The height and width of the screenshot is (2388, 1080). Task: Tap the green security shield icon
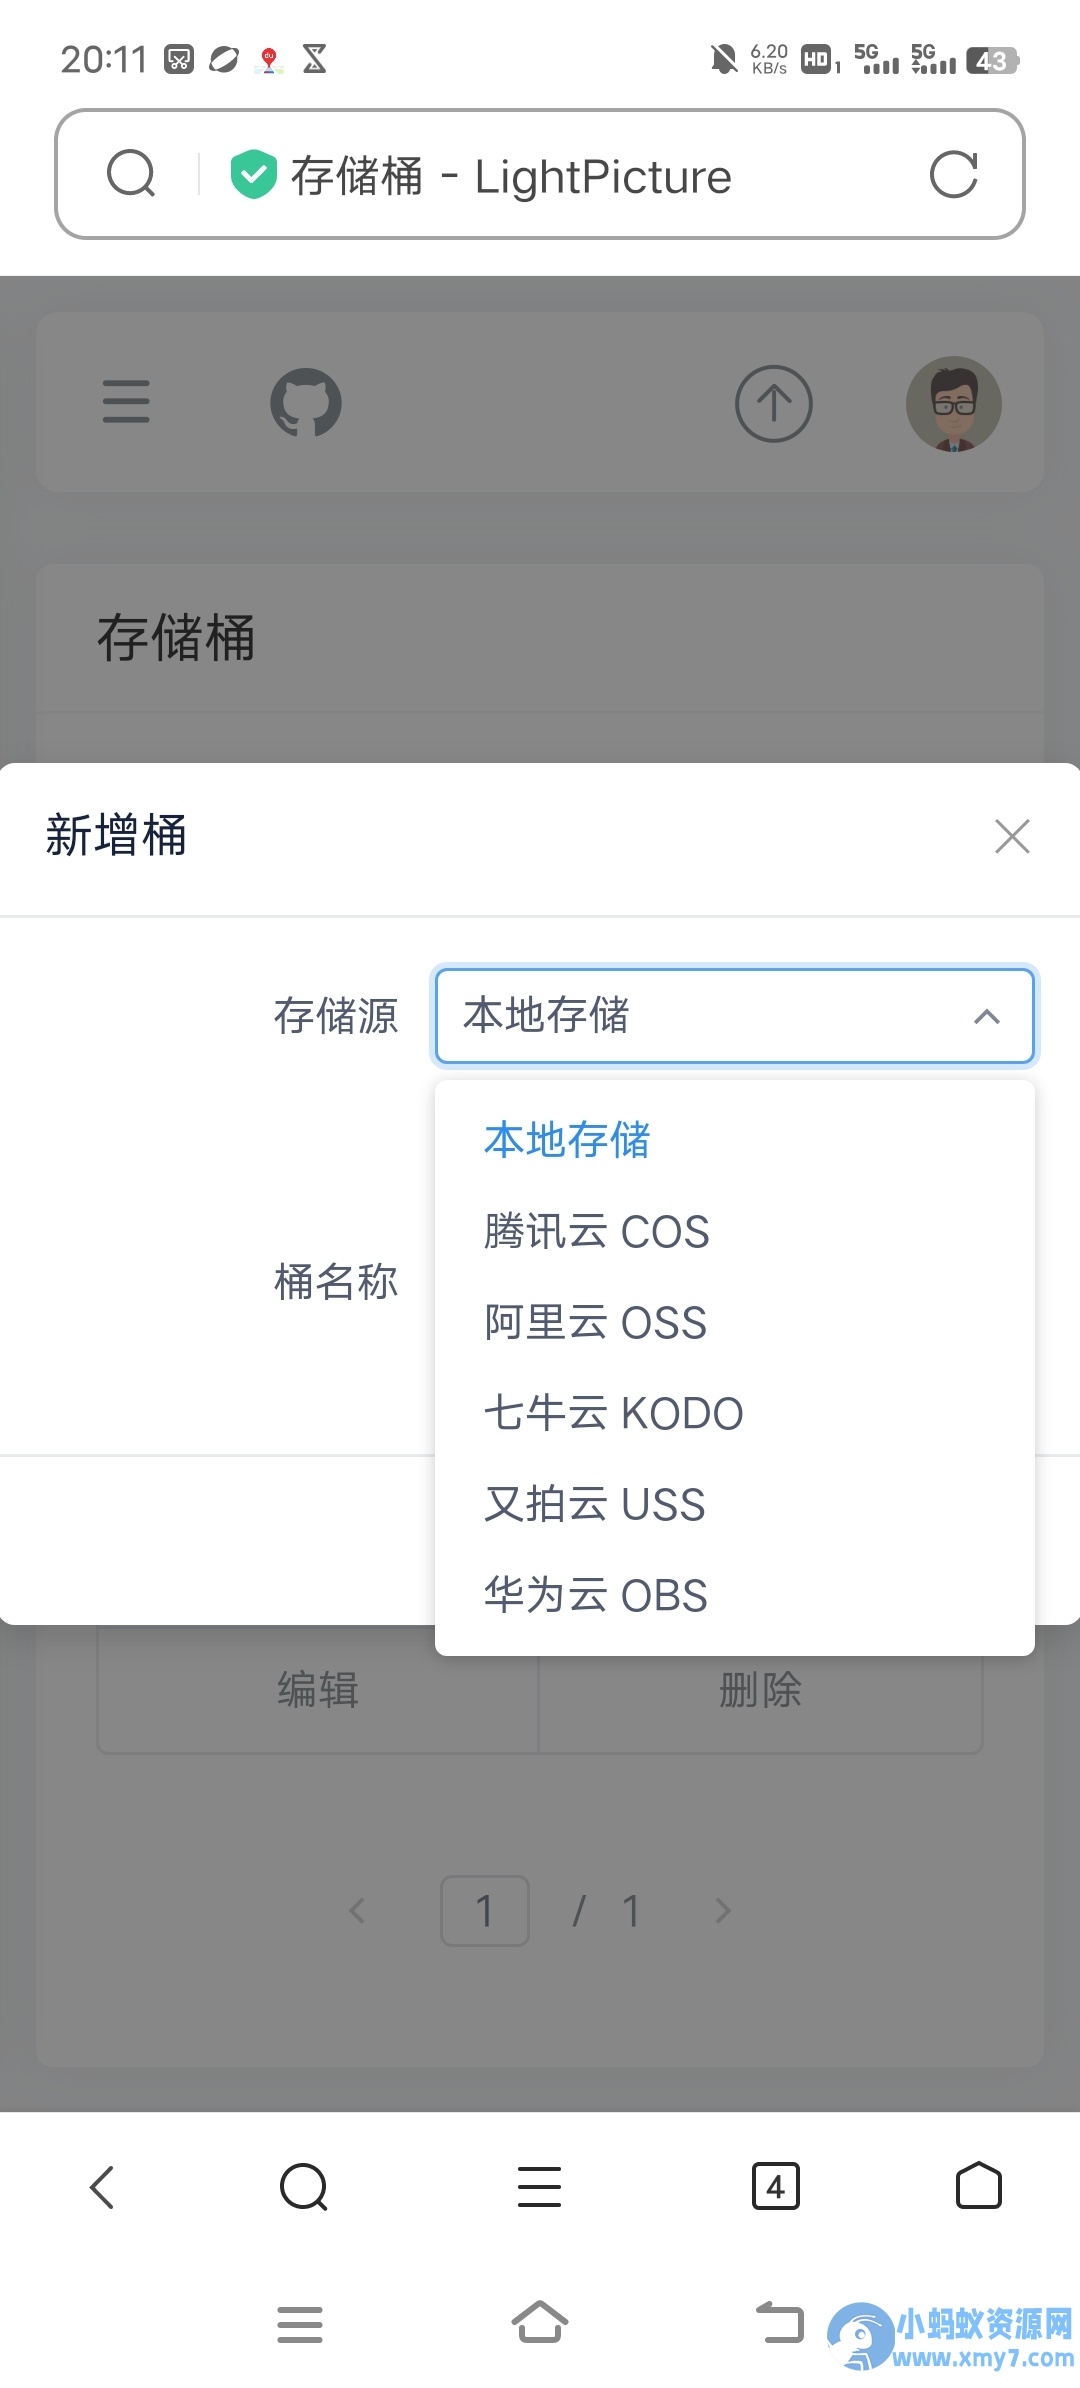point(253,174)
